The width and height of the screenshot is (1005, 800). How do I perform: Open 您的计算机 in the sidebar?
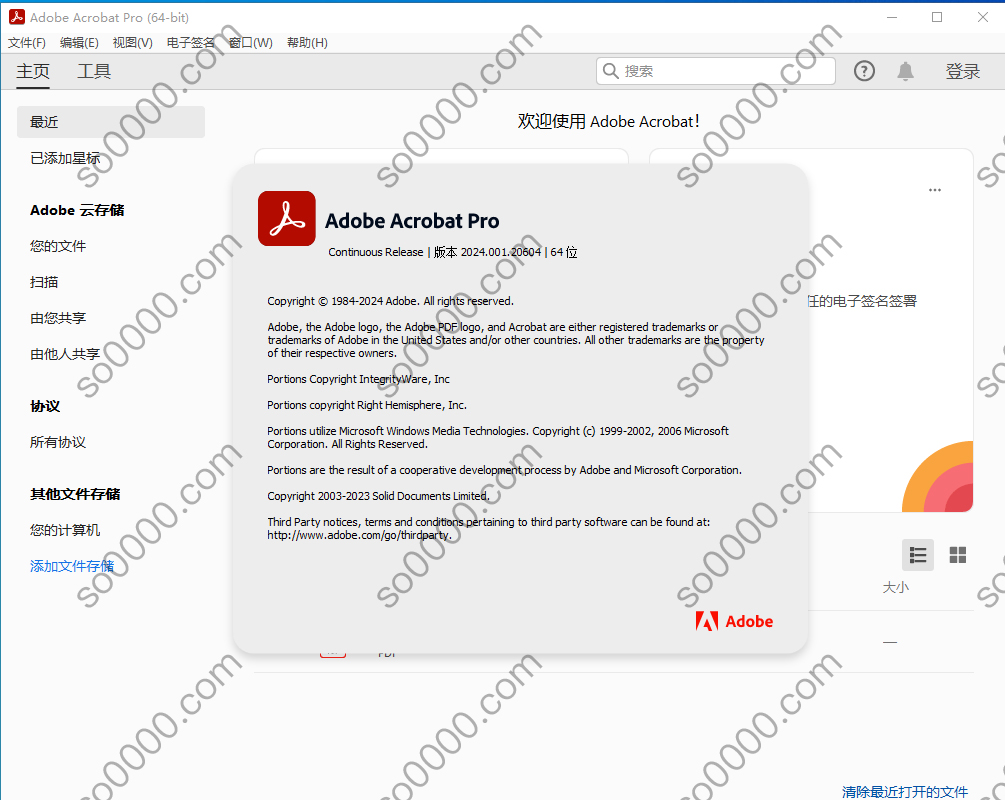pos(65,530)
